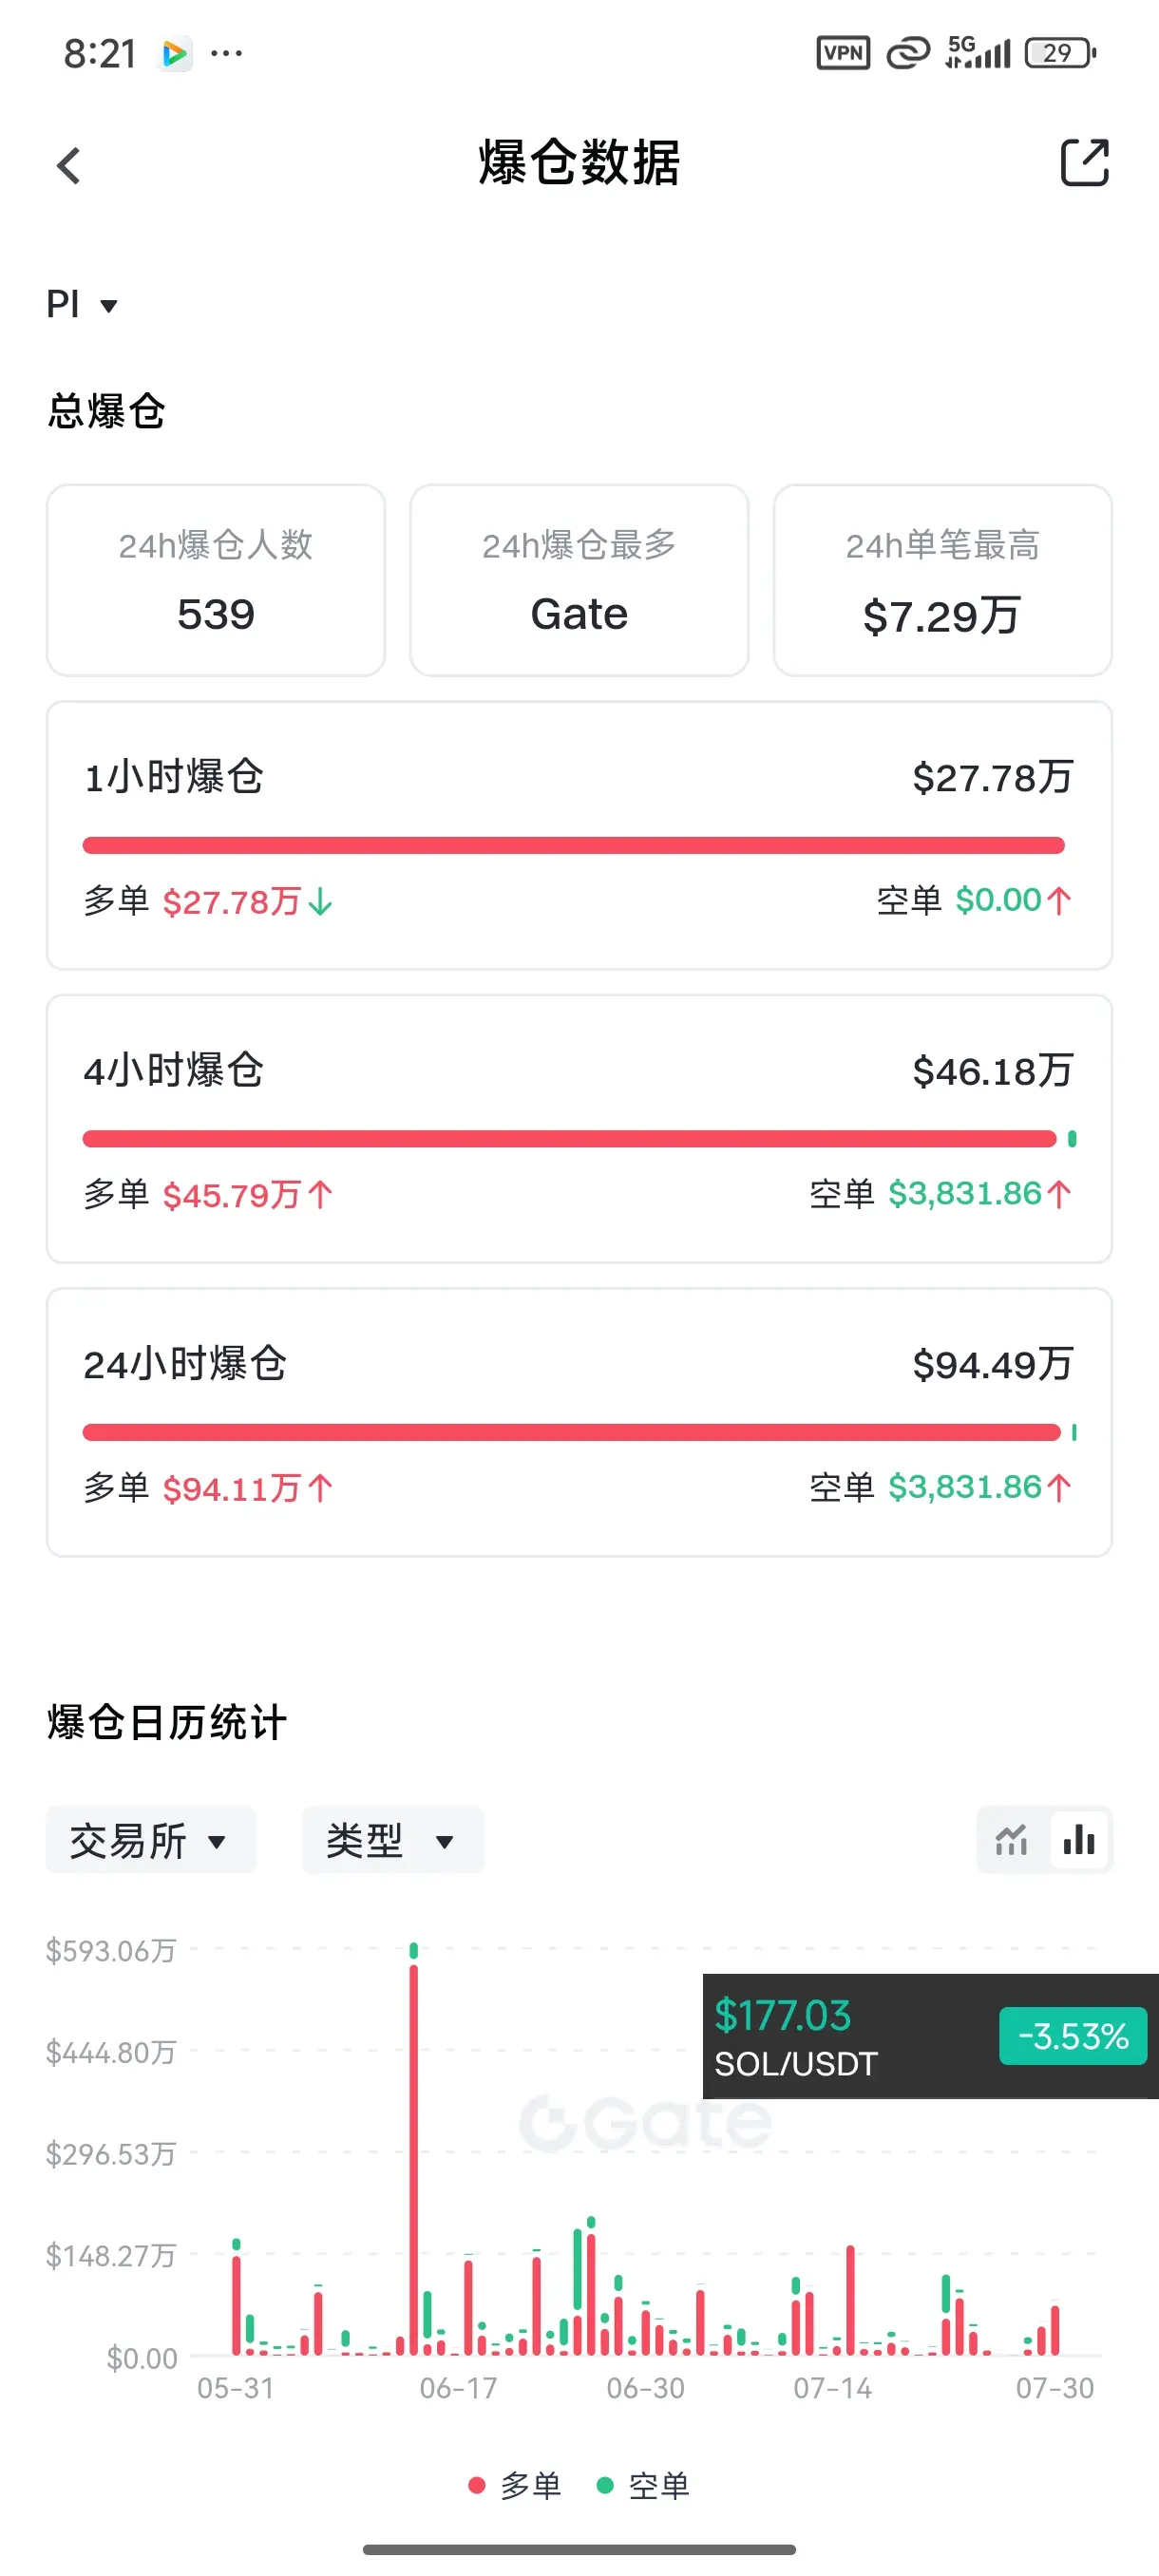Toggle the 空单 legend series
The width and height of the screenshot is (1159, 2576).
click(x=643, y=2485)
